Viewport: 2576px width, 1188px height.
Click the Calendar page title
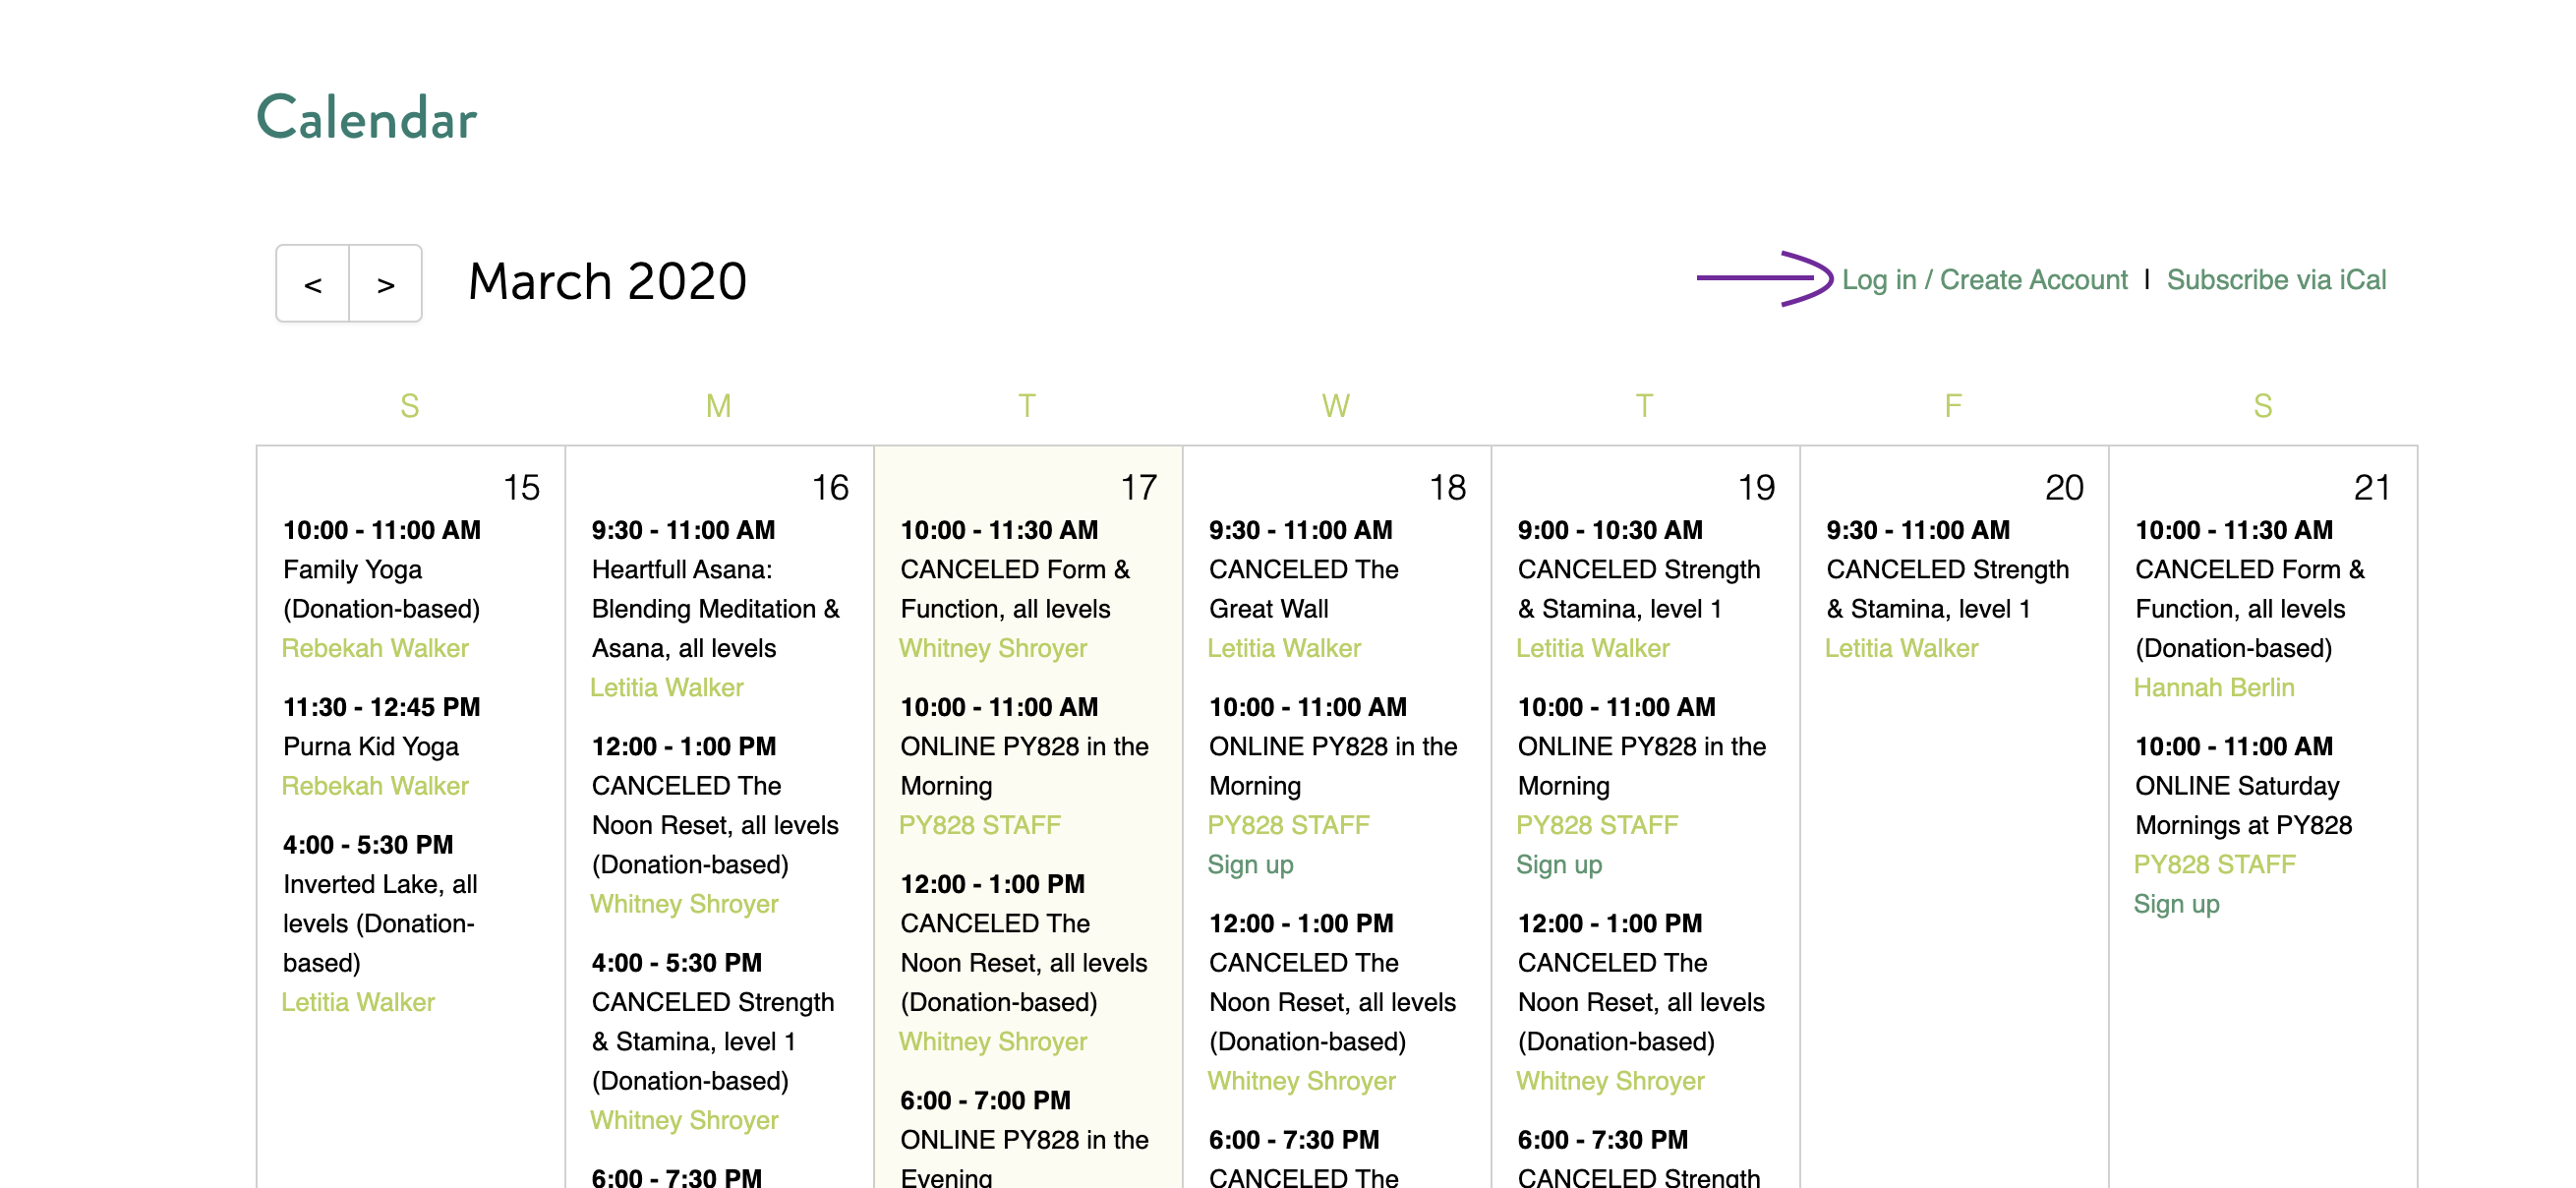point(367,118)
